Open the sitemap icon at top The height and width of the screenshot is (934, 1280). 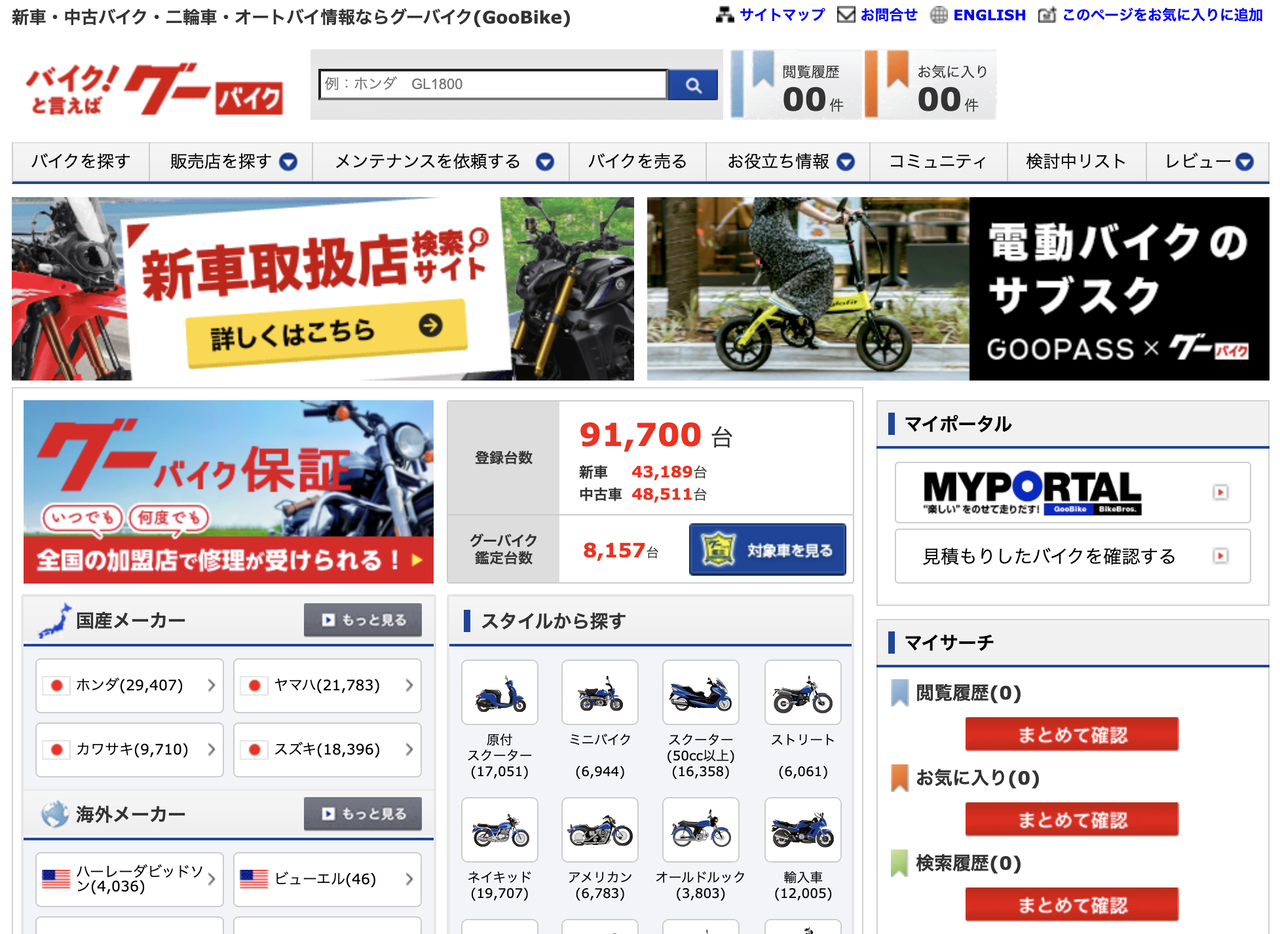coord(725,15)
